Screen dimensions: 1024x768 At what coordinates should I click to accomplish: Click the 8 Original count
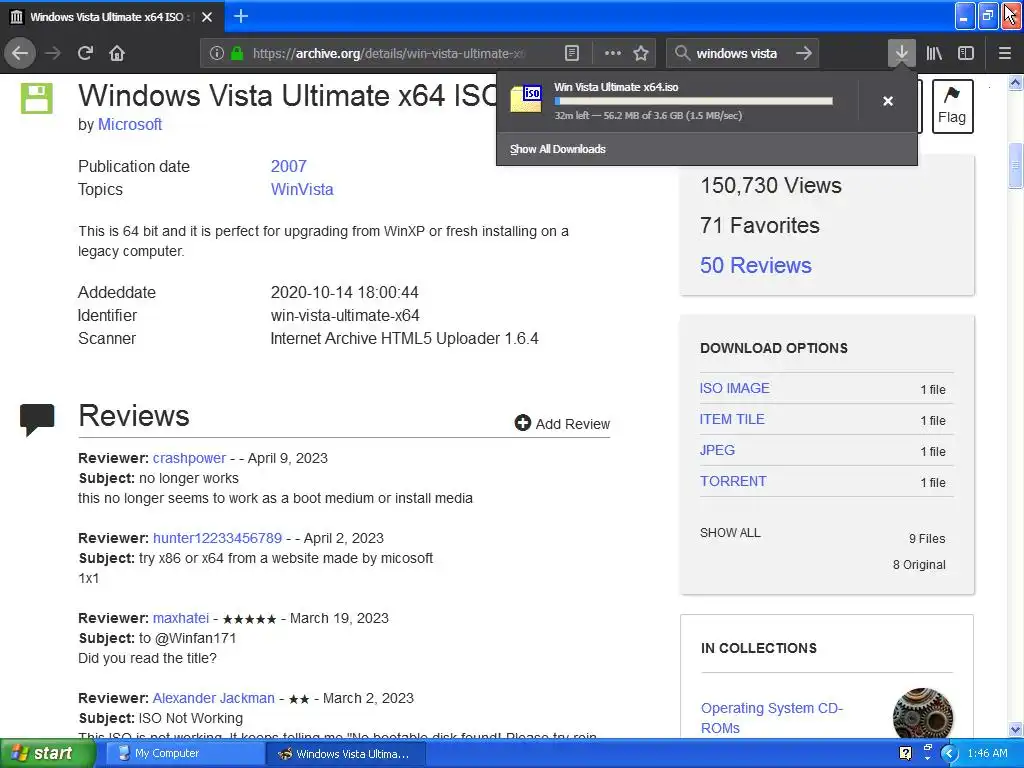point(919,565)
